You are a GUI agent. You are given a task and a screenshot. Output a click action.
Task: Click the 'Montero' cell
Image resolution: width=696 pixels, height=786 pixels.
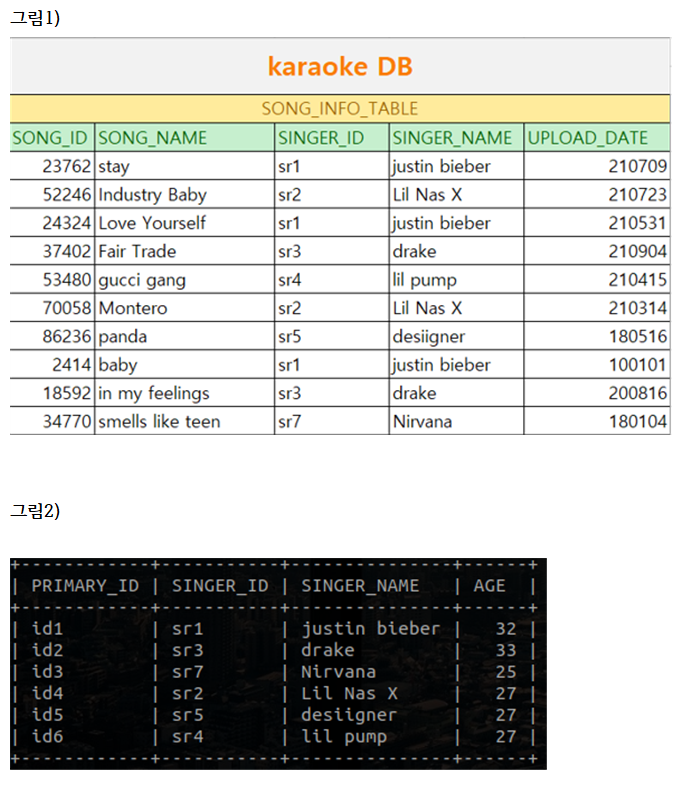[185, 308]
